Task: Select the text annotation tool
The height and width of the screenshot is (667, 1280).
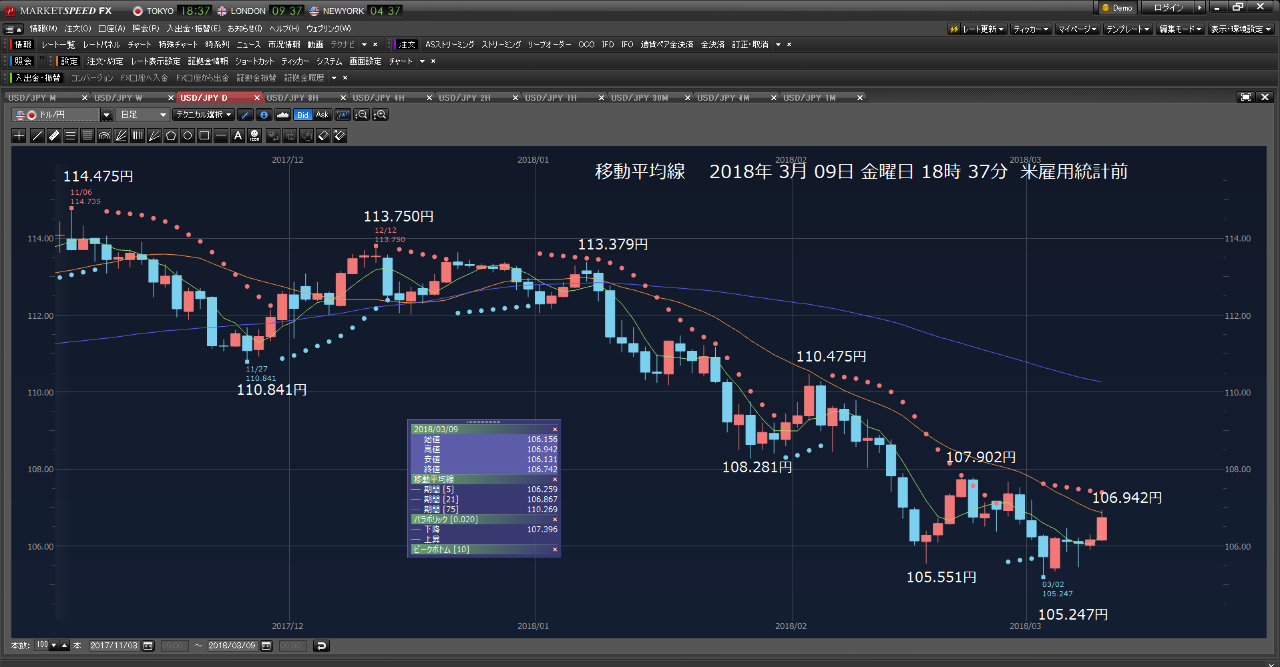Action: tap(237, 135)
